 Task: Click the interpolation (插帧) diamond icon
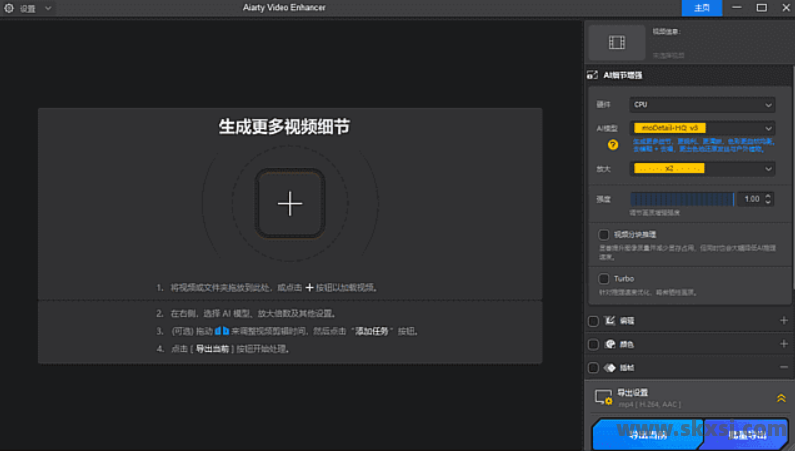pos(610,367)
